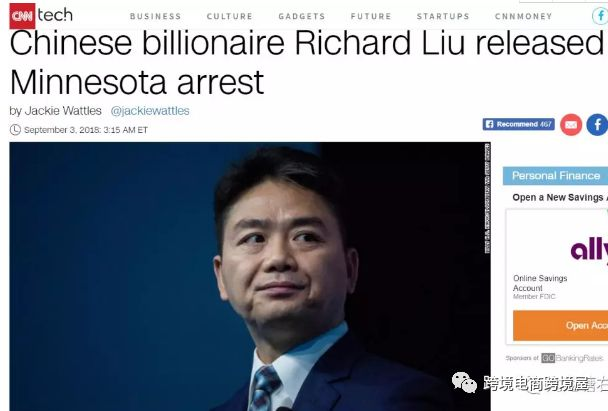Click the Personal Finance panel header
Screen dimensions: 608x411
[555, 176]
